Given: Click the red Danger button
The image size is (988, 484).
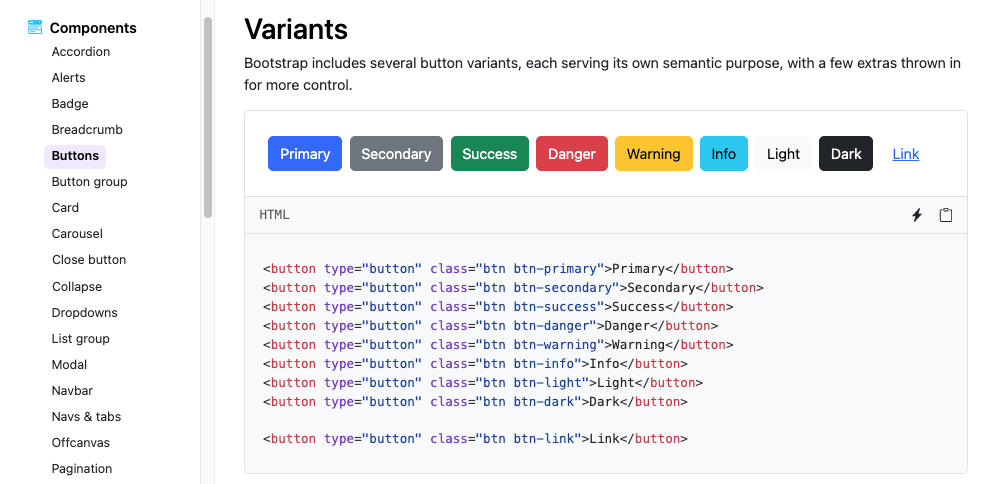Looking at the screenshot, I should [572, 154].
